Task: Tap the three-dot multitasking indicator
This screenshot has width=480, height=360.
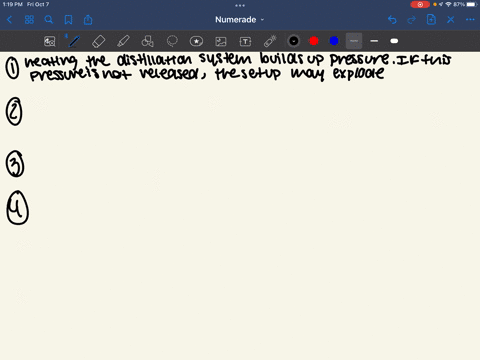Action: (x=240, y=5)
